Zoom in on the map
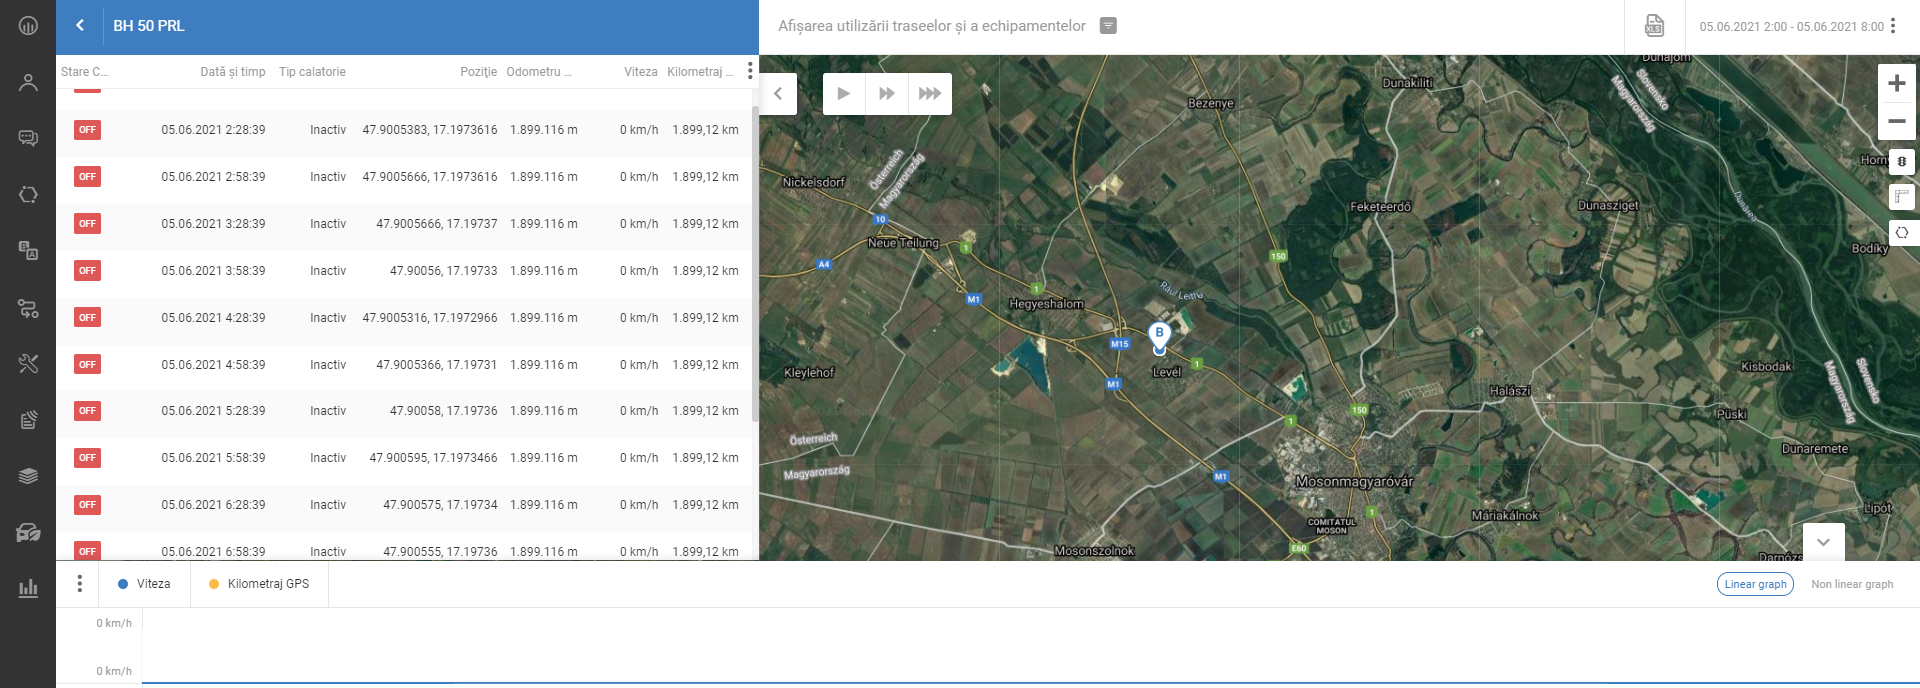 (x=1896, y=84)
